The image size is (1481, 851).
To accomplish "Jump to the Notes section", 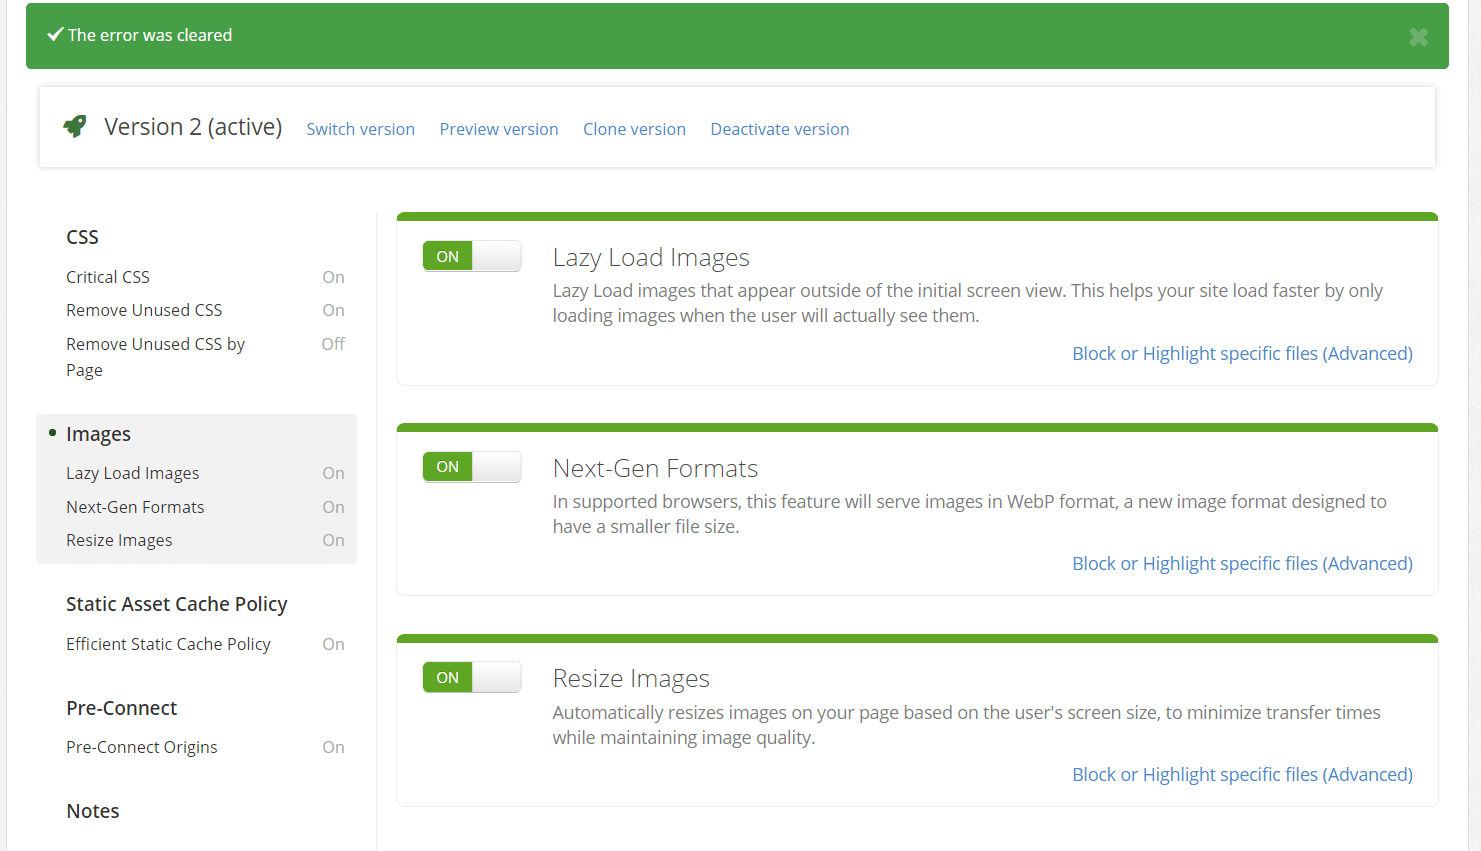I will point(93,811).
